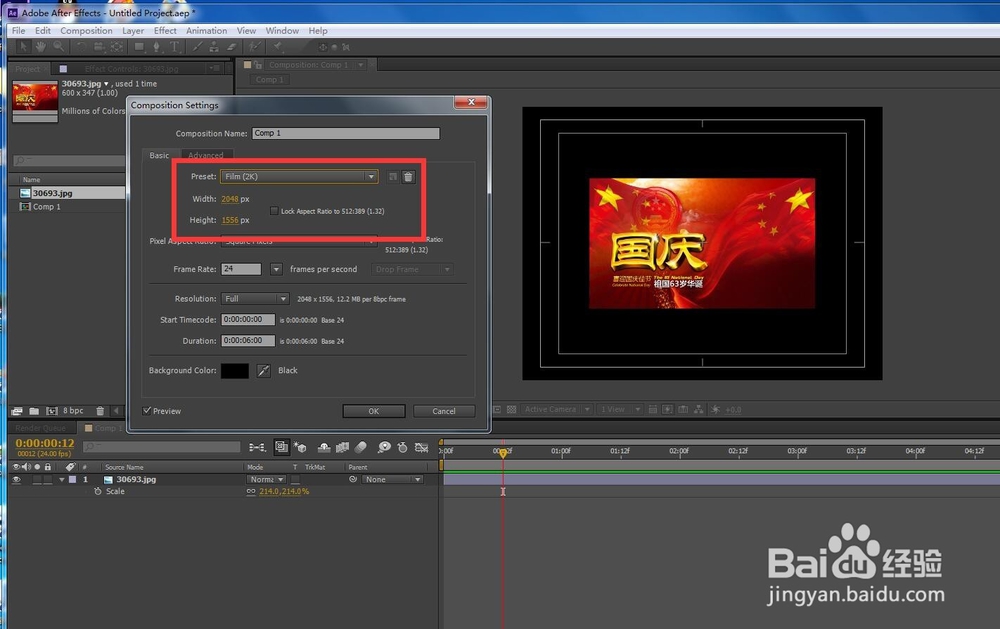Open the frame rate dropdown arrow
This screenshot has height=629, width=1000.
[276, 269]
